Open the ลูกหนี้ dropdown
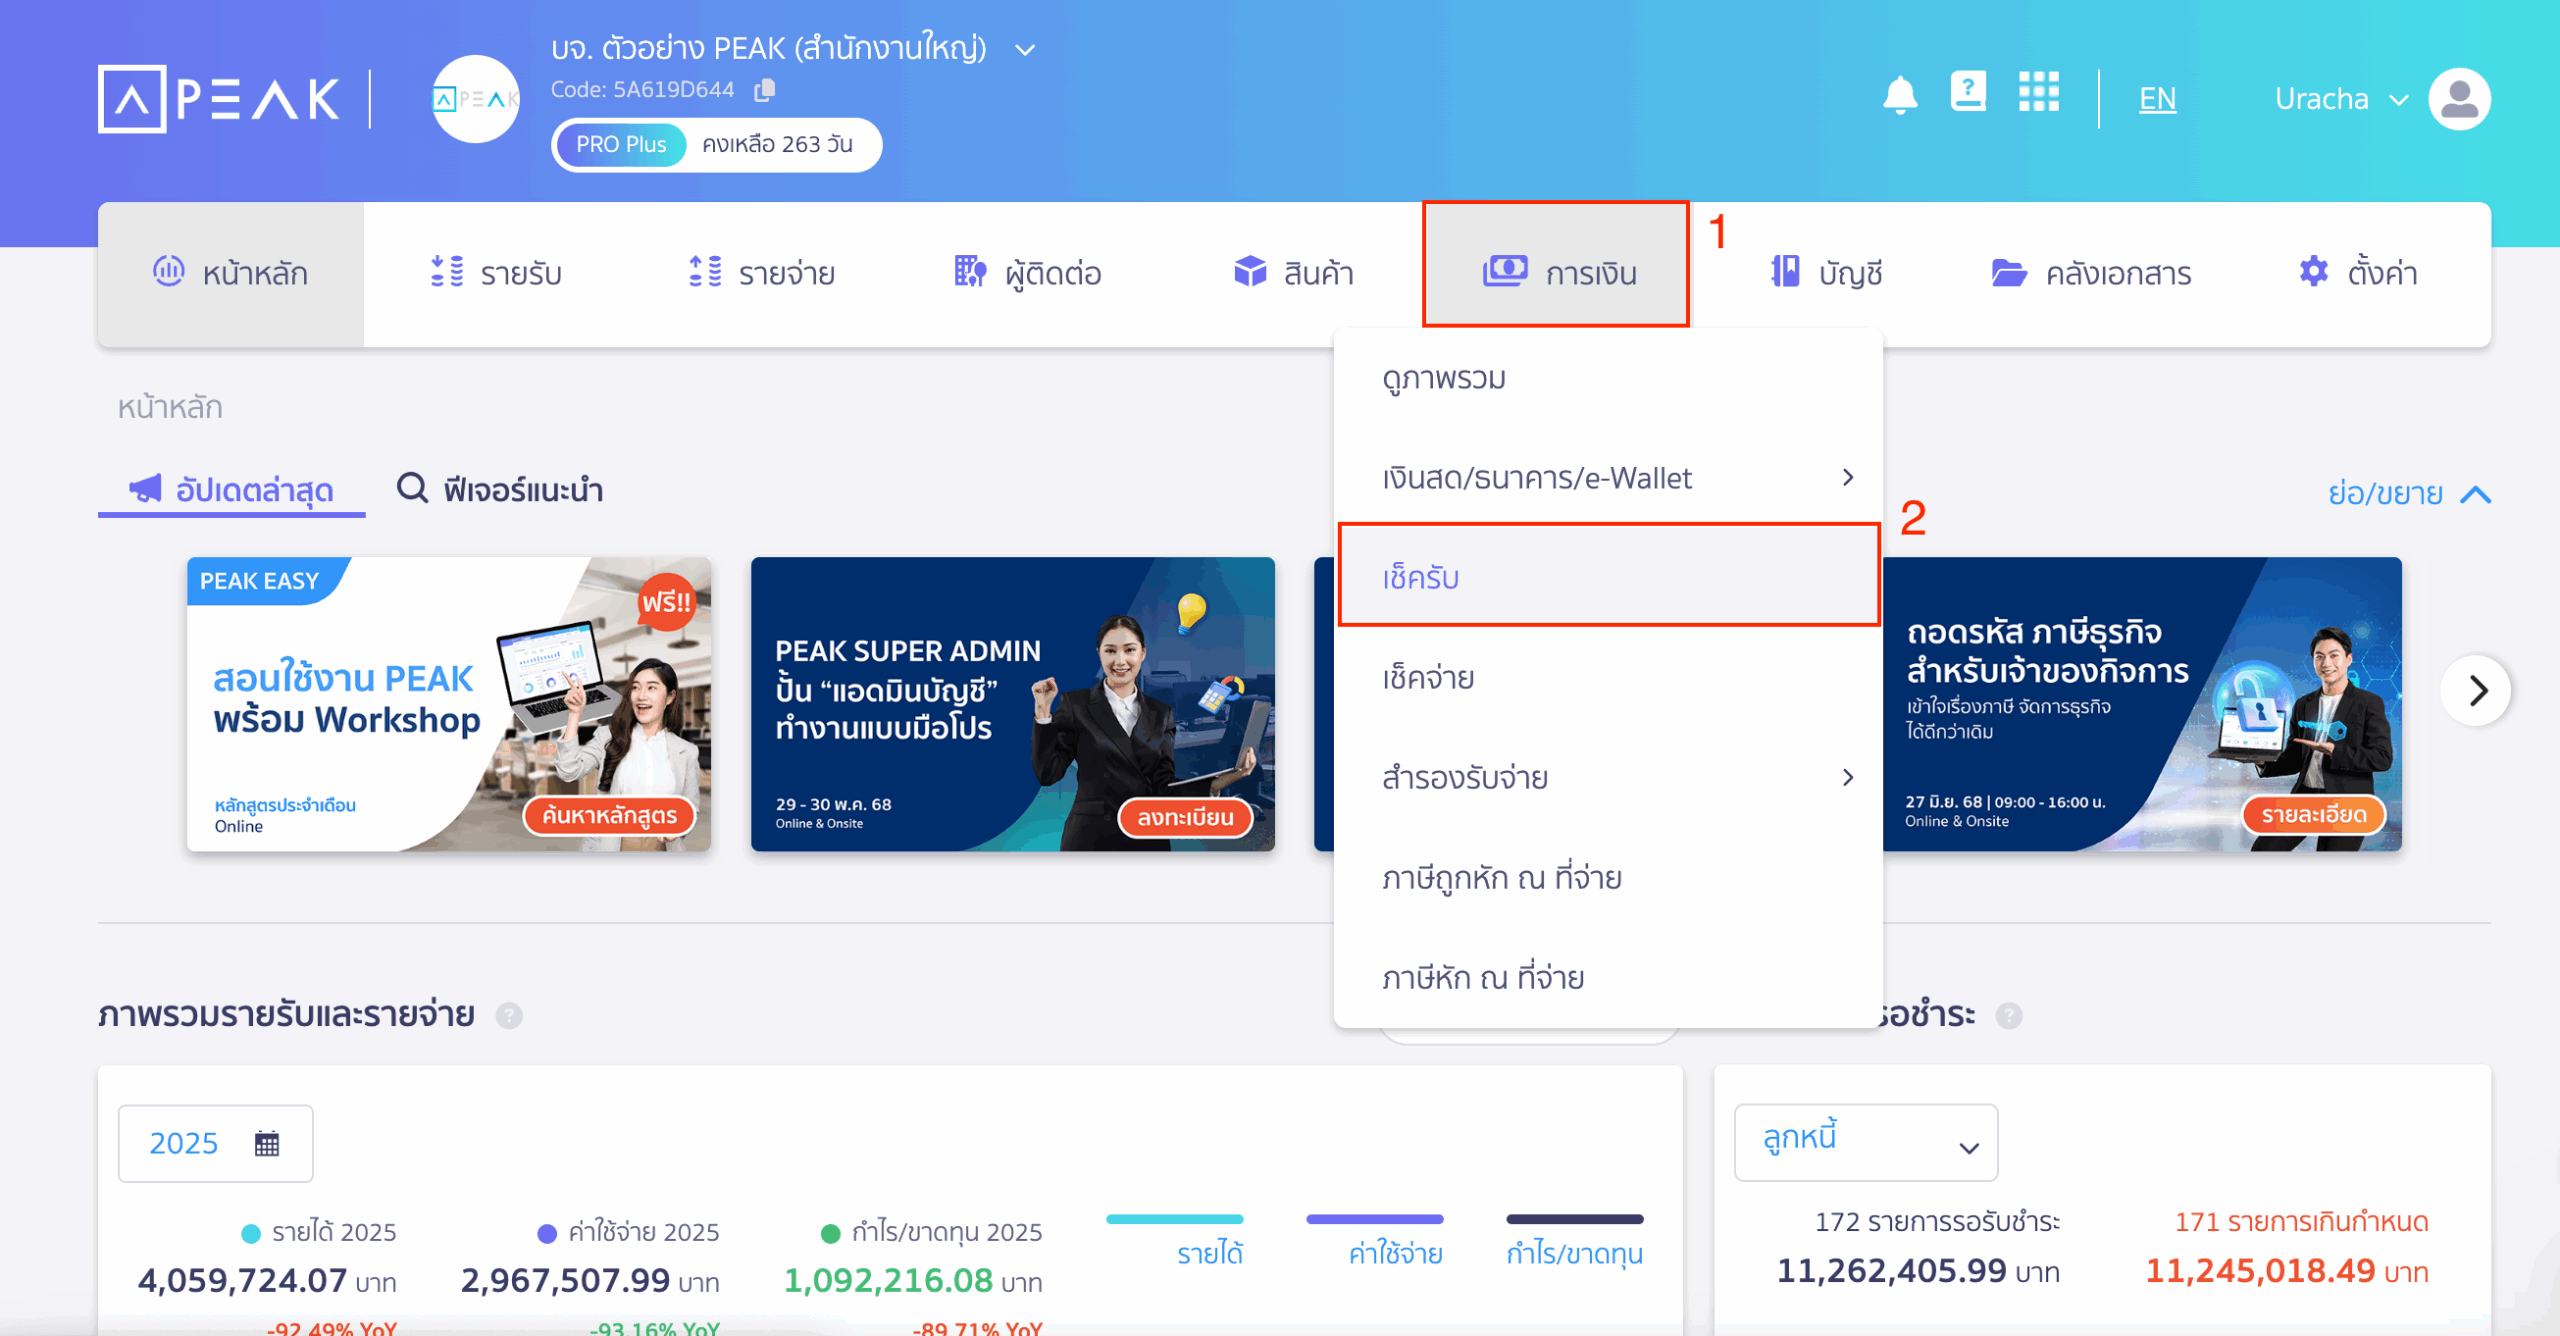The width and height of the screenshot is (2560, 1336). click(x=1866, y=1143)
